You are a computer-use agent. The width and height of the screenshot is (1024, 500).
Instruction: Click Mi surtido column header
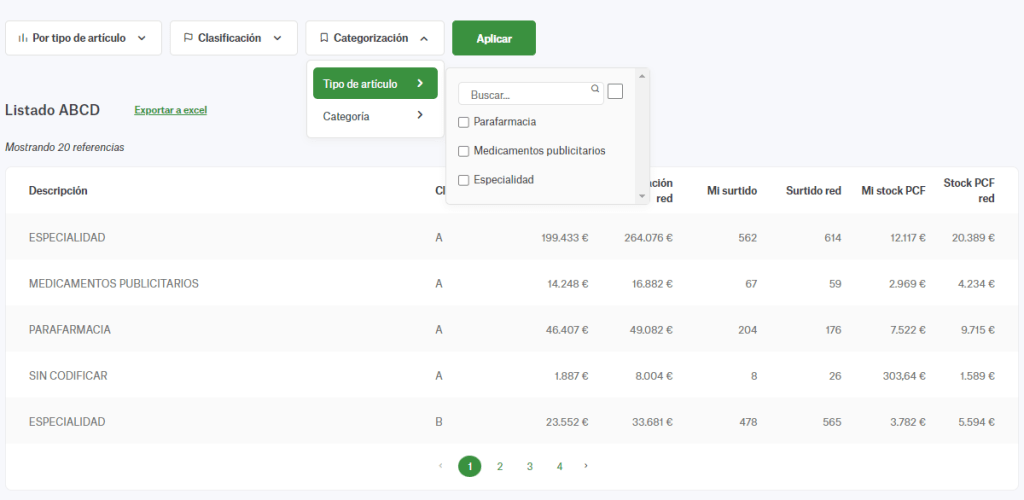(732, 191)
